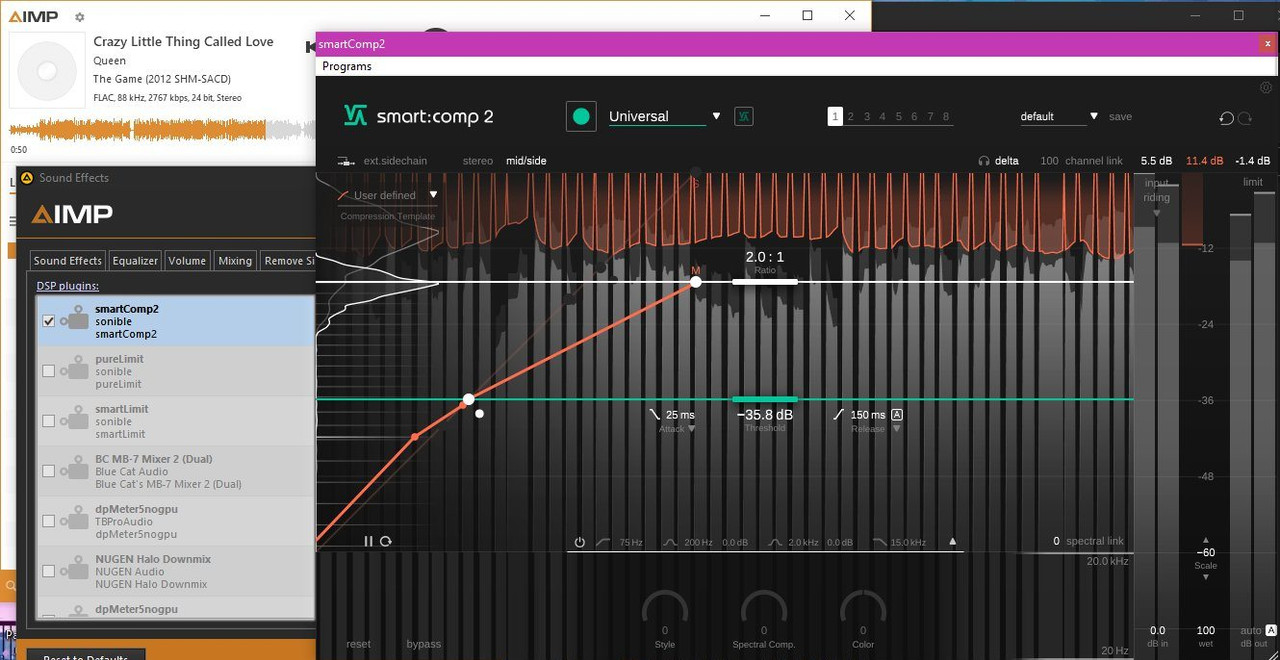Screen dimensions: 1280x660
Task: Click the Scale down arrow
Action: (x=1206, y=577)
